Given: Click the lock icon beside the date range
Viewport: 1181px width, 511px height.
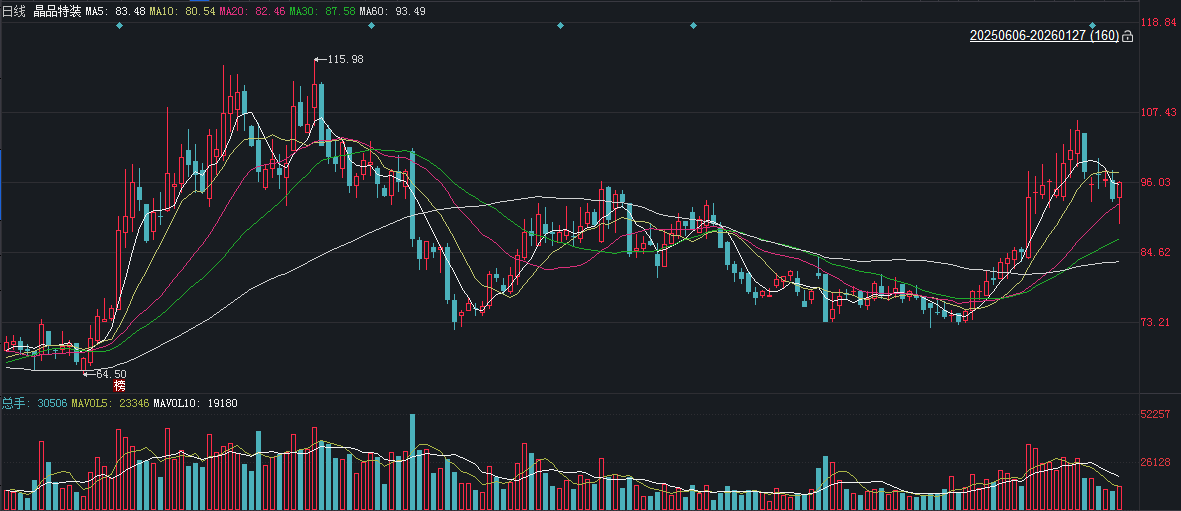Looking at the screenshot, I should point(1128,37).
